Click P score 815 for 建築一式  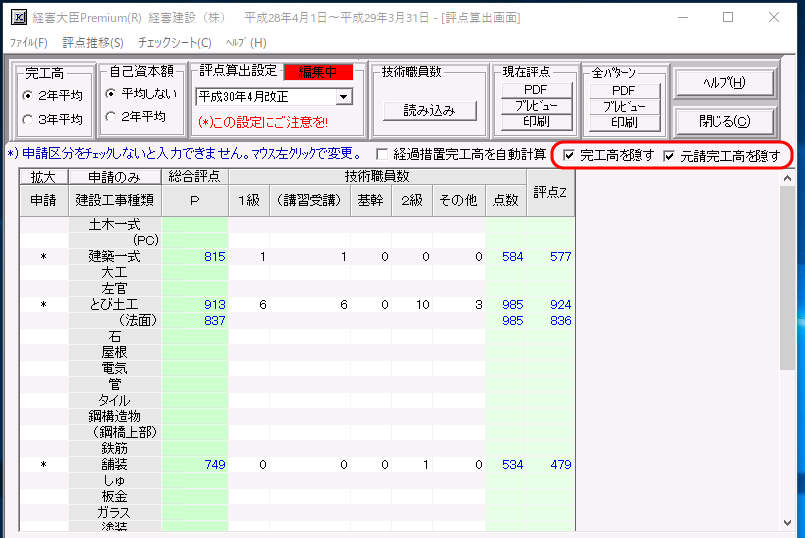pyautogui.click(x=195, y=257)
